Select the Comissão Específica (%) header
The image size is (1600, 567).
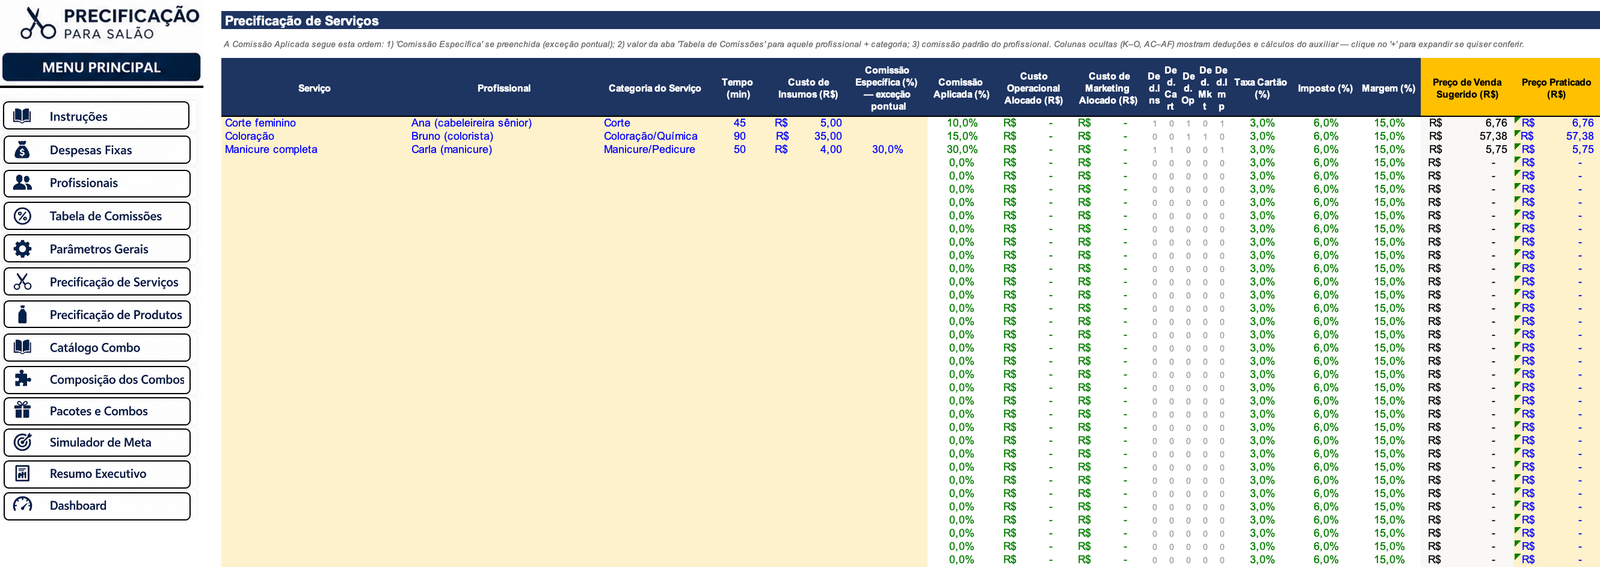[x=887, y=88]
